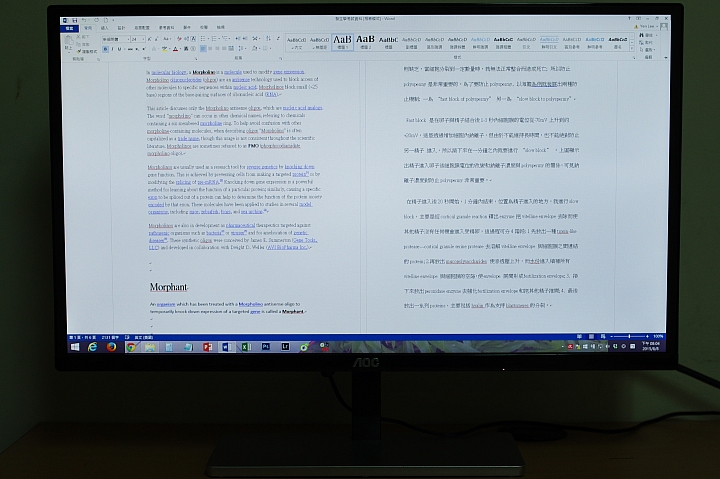Viewport: 720px width, 479px height.
Task: Open the References ribbon tab
Action: [167, 28]
